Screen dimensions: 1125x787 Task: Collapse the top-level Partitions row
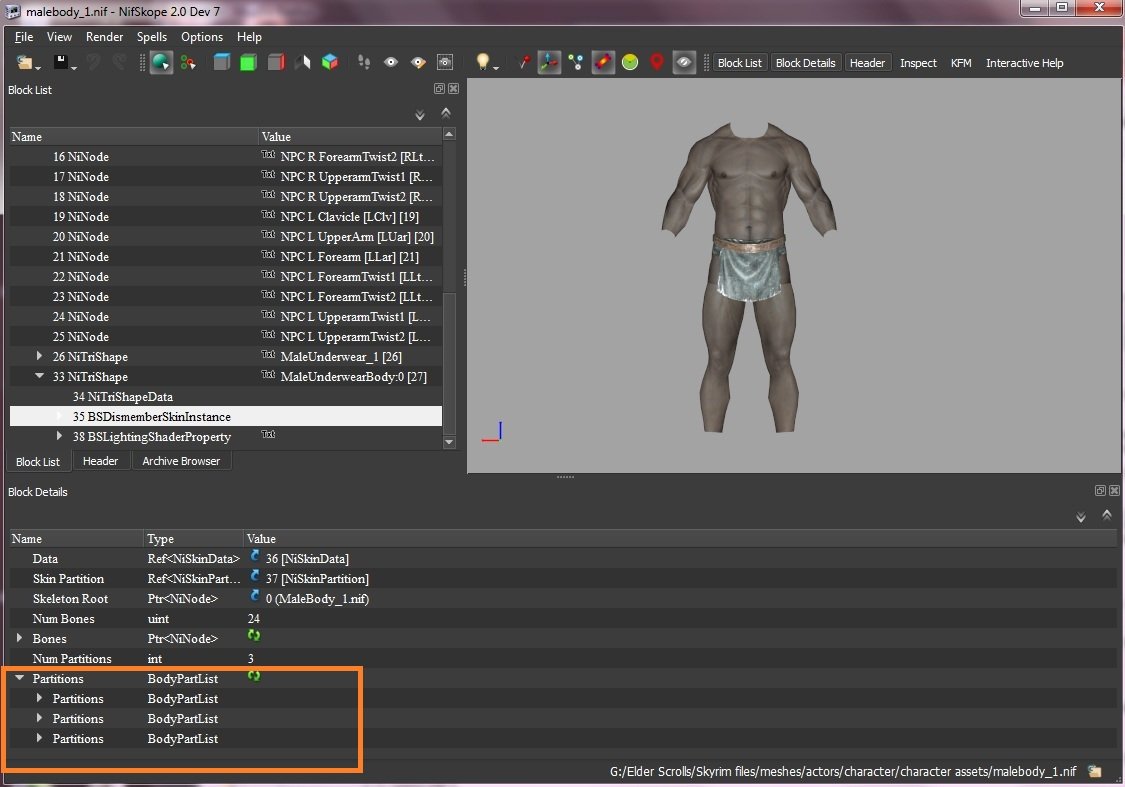19,677
